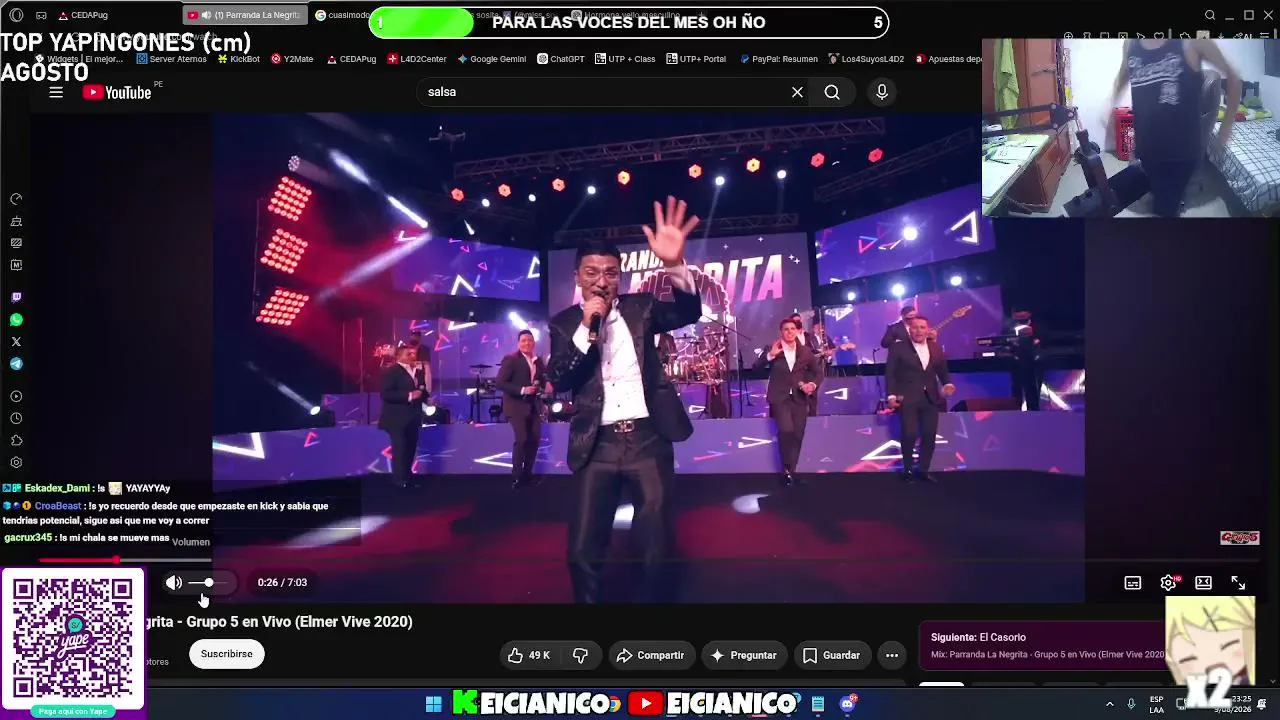Open the M-box sidebar icon
This screenshot has height=720, width=1280.
[16, 265]
